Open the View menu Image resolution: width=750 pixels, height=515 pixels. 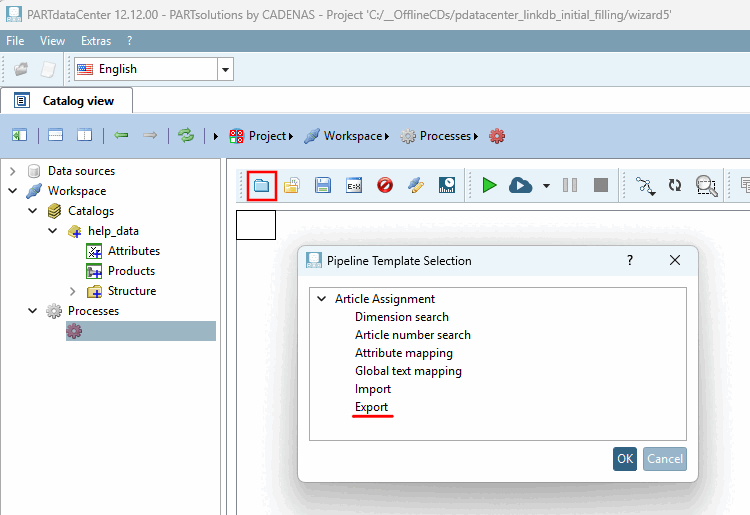(x=52, y=41)
